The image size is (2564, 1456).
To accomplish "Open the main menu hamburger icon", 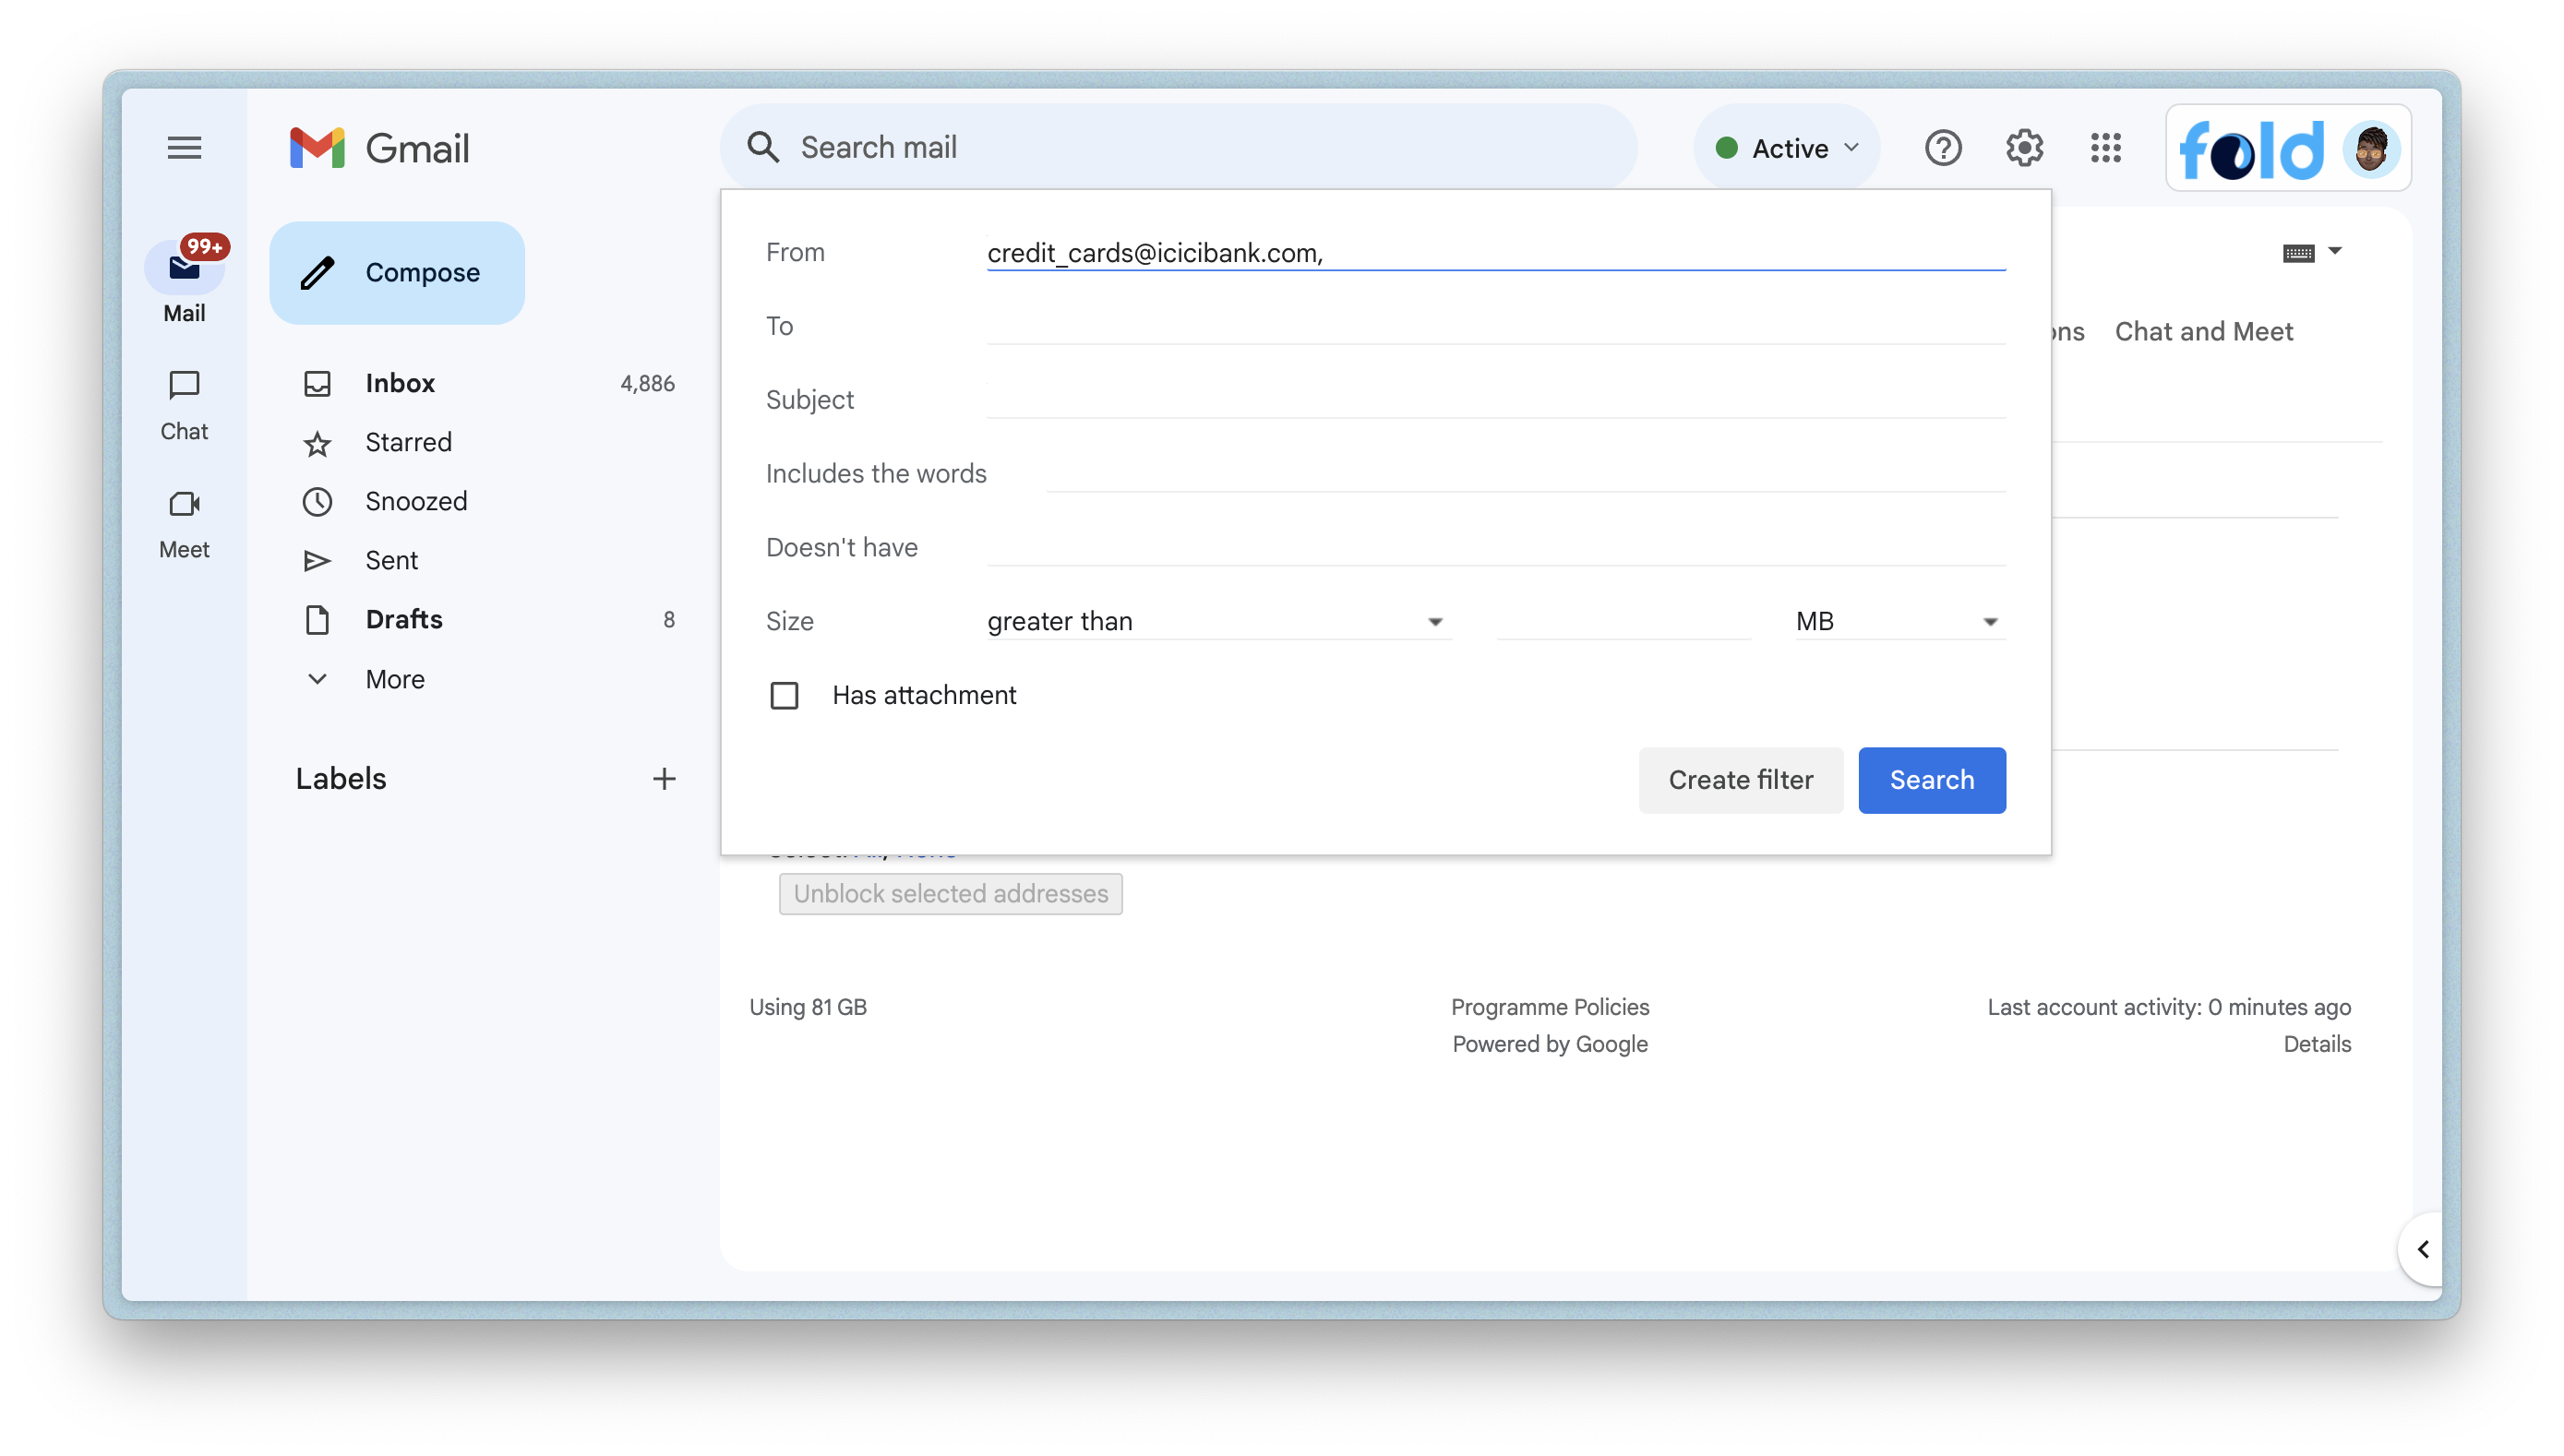I will point(184,148).
